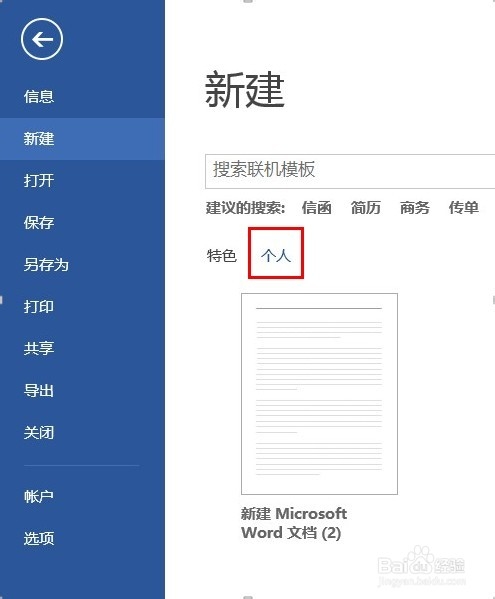The width and height of the screenshot is (495, 599).
Task: Open the 新建 Microsoft Word 文档 (2) thumbnail
Action: (x=319, y=394)
